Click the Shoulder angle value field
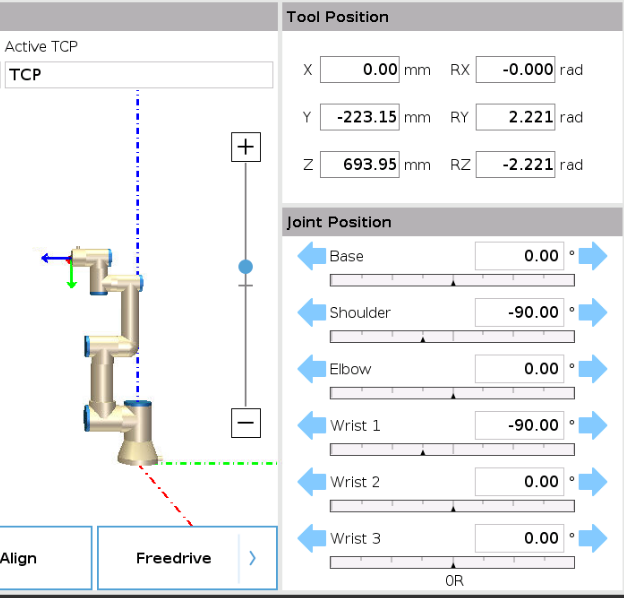Viewport: 624px width, 598px height. [519, 312]
